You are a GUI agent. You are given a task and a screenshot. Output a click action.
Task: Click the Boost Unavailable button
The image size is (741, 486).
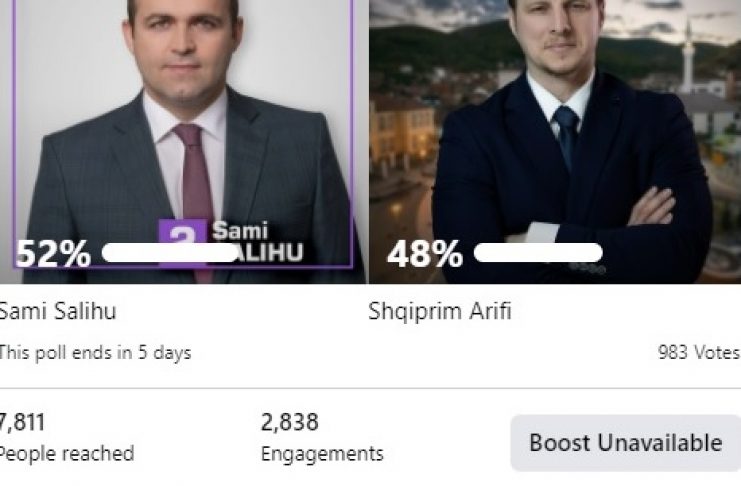[x=625, y=443]
